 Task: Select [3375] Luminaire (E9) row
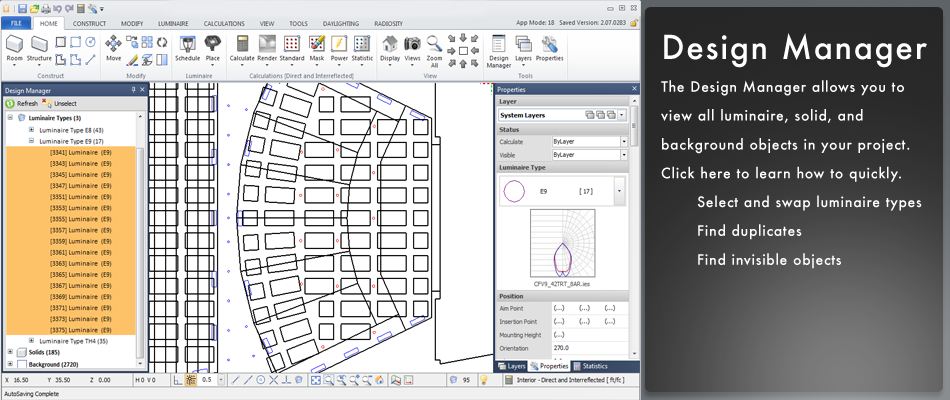[x=70, y=330]
